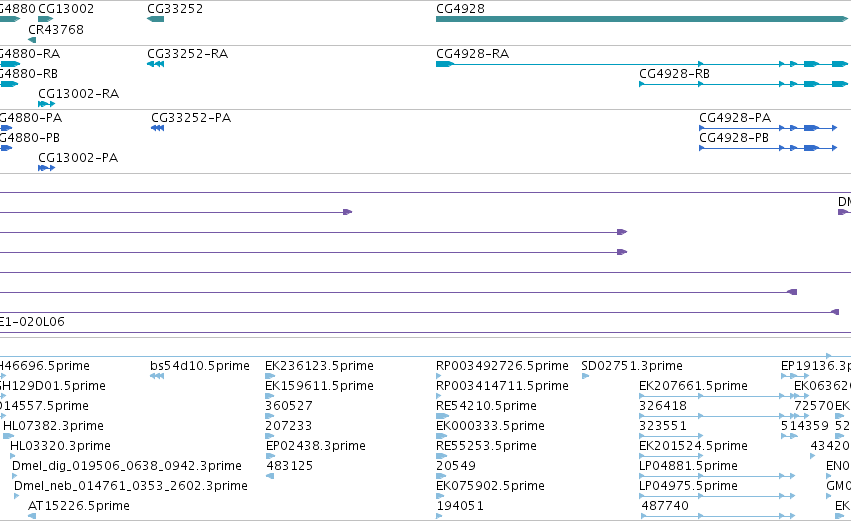This screenshot has width=851, height=521.
Task: Click feature labeled 326418
Action: click(x=663, y=406)
